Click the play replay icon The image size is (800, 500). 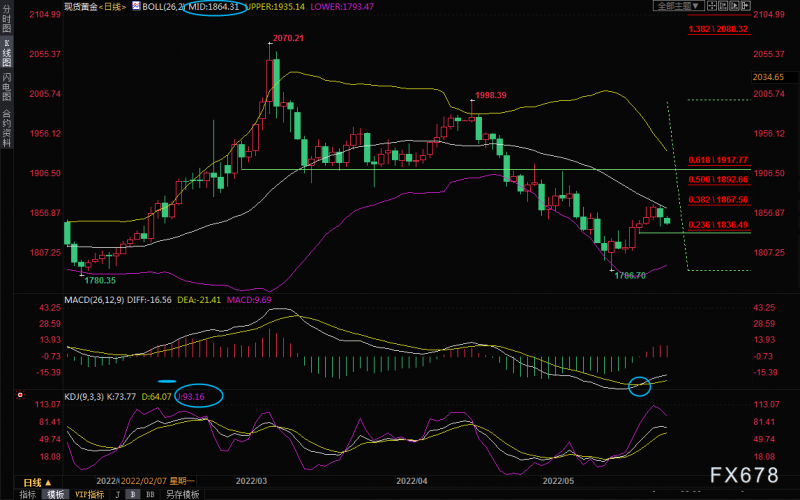(734, 6)
